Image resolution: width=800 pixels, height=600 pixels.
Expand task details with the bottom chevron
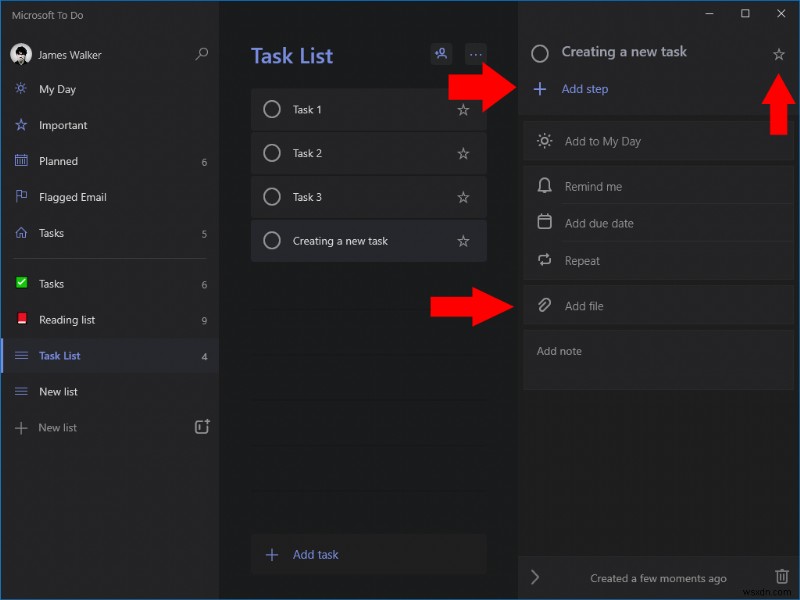pos(534,577)
